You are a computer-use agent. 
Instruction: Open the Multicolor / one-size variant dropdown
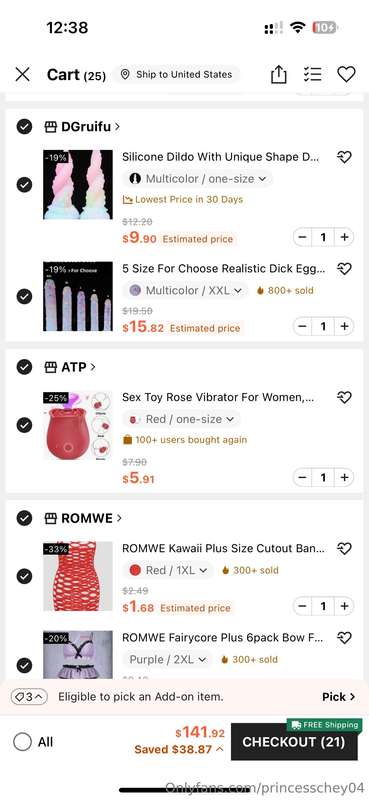click(198, 179)
